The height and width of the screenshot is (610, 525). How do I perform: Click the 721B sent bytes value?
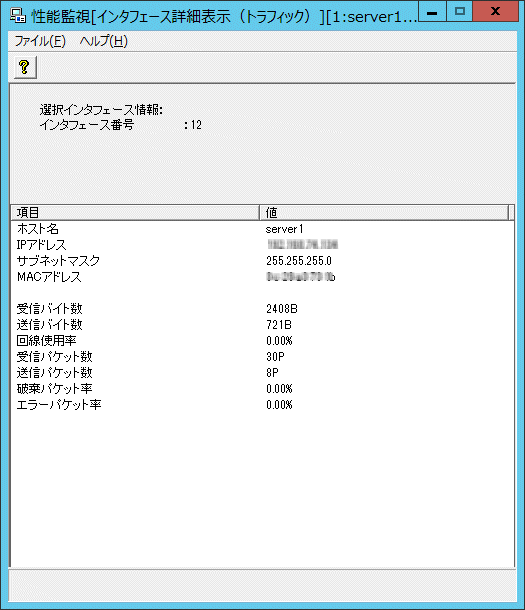click(x=279, y=325)
